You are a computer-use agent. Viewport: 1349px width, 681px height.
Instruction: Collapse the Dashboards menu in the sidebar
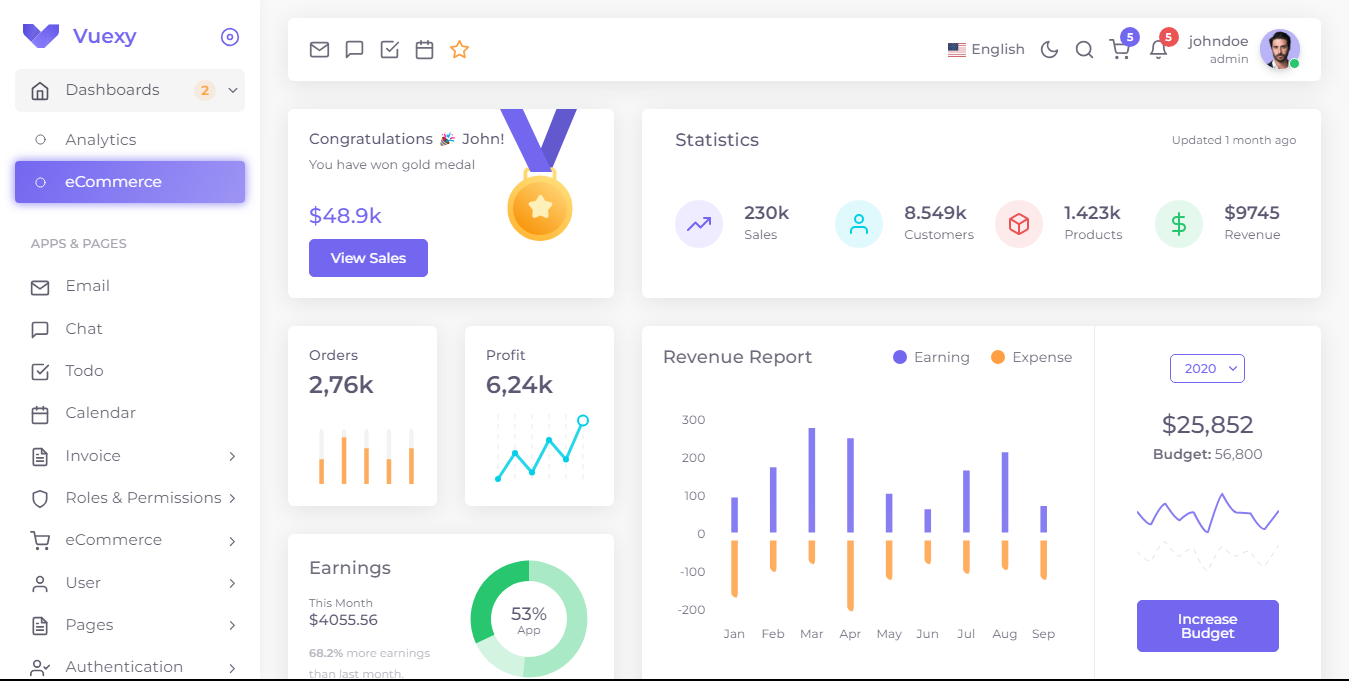tap(232, 90)
